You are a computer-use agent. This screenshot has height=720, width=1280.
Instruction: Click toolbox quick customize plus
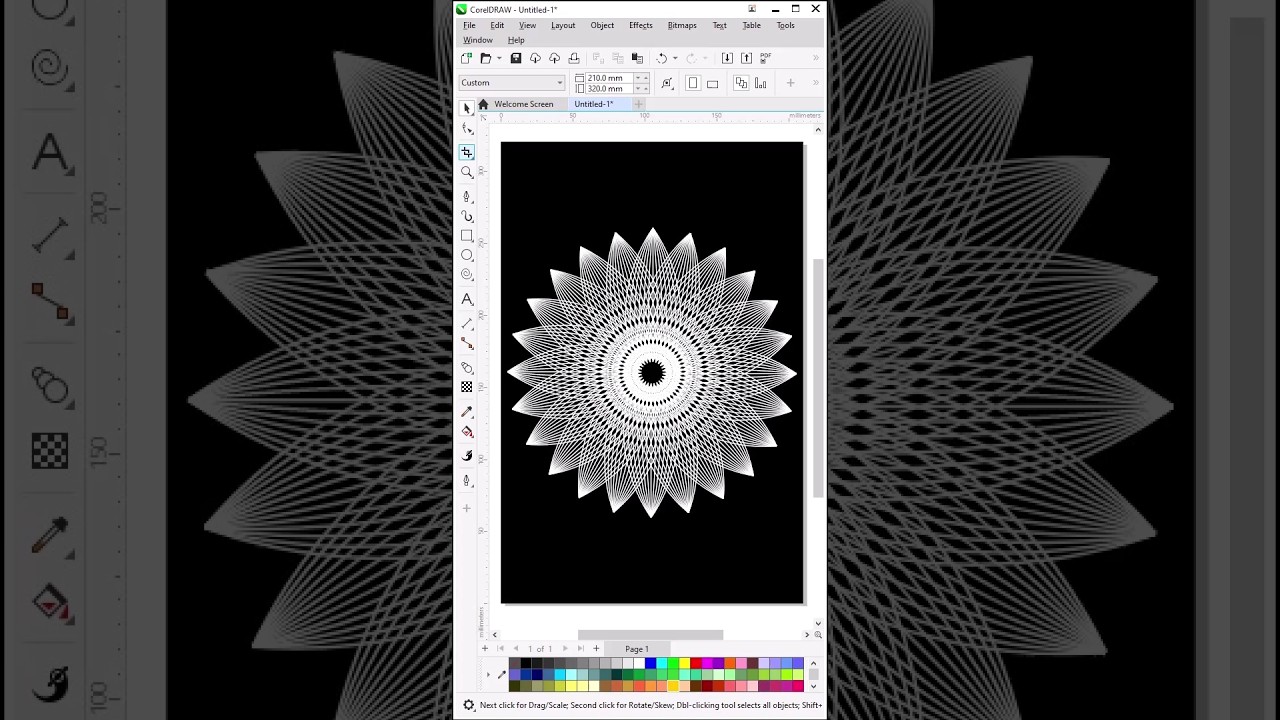pos(466,508)
